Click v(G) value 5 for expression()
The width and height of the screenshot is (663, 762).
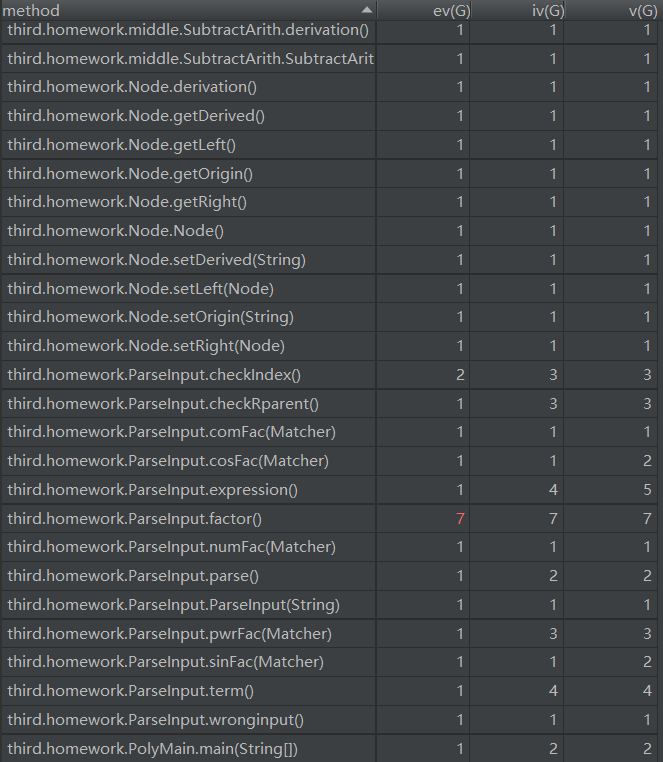coord(647,489)
